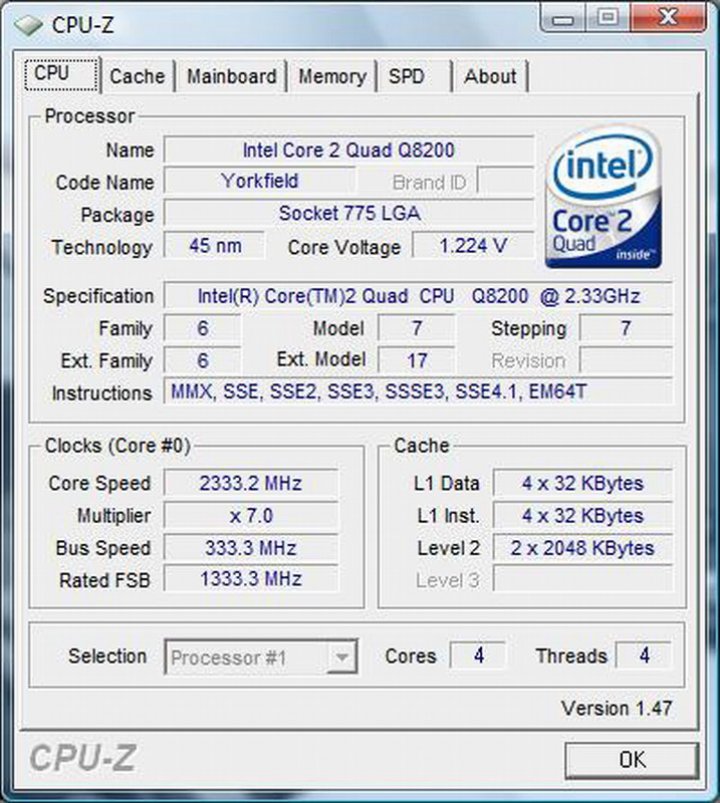The image size is (720, 803).
Task: Click the Stepping value 7
Action: [x=625, y=328]
